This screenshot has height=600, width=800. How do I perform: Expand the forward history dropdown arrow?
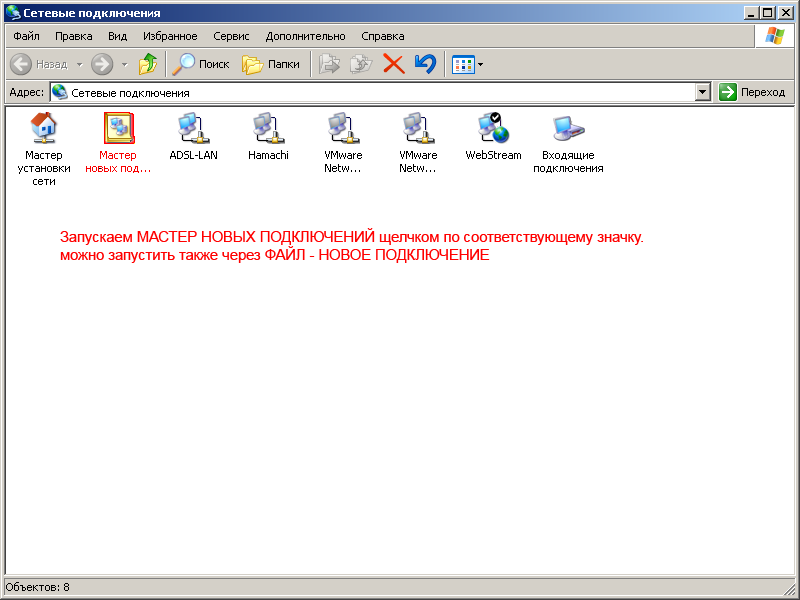click(124, 65)
